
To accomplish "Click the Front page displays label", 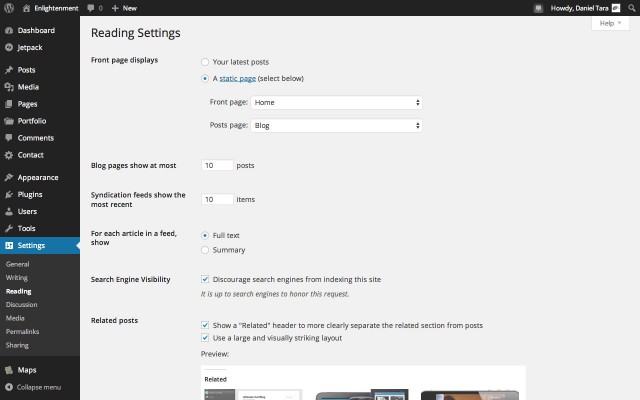I will point(124,60).
